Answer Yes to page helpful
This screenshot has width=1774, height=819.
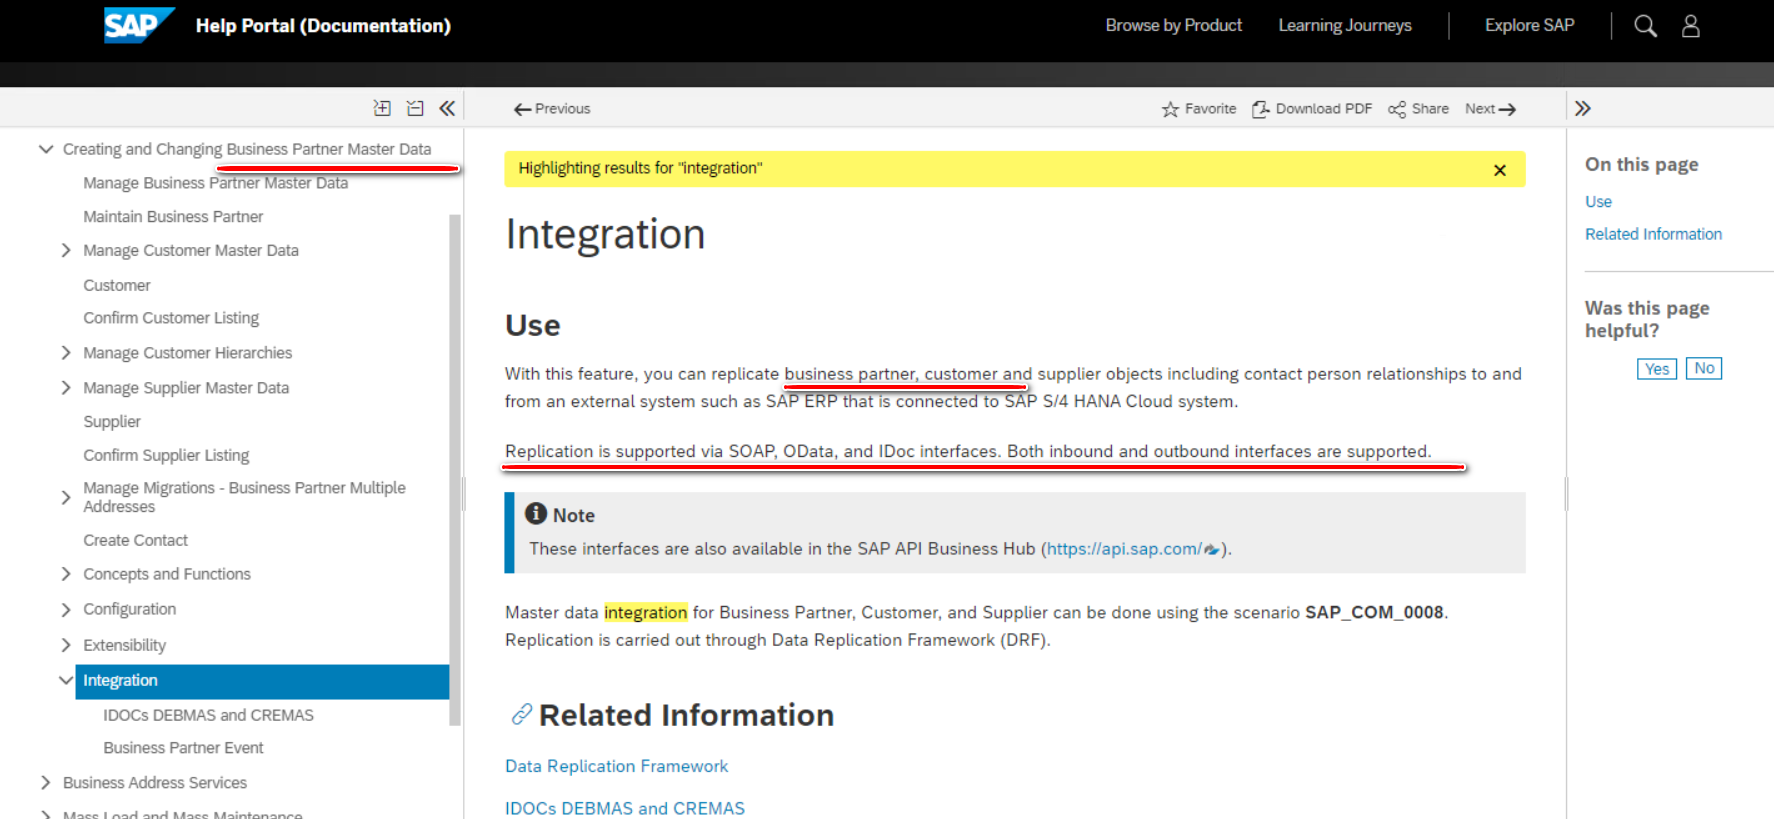click(1657, 369)
